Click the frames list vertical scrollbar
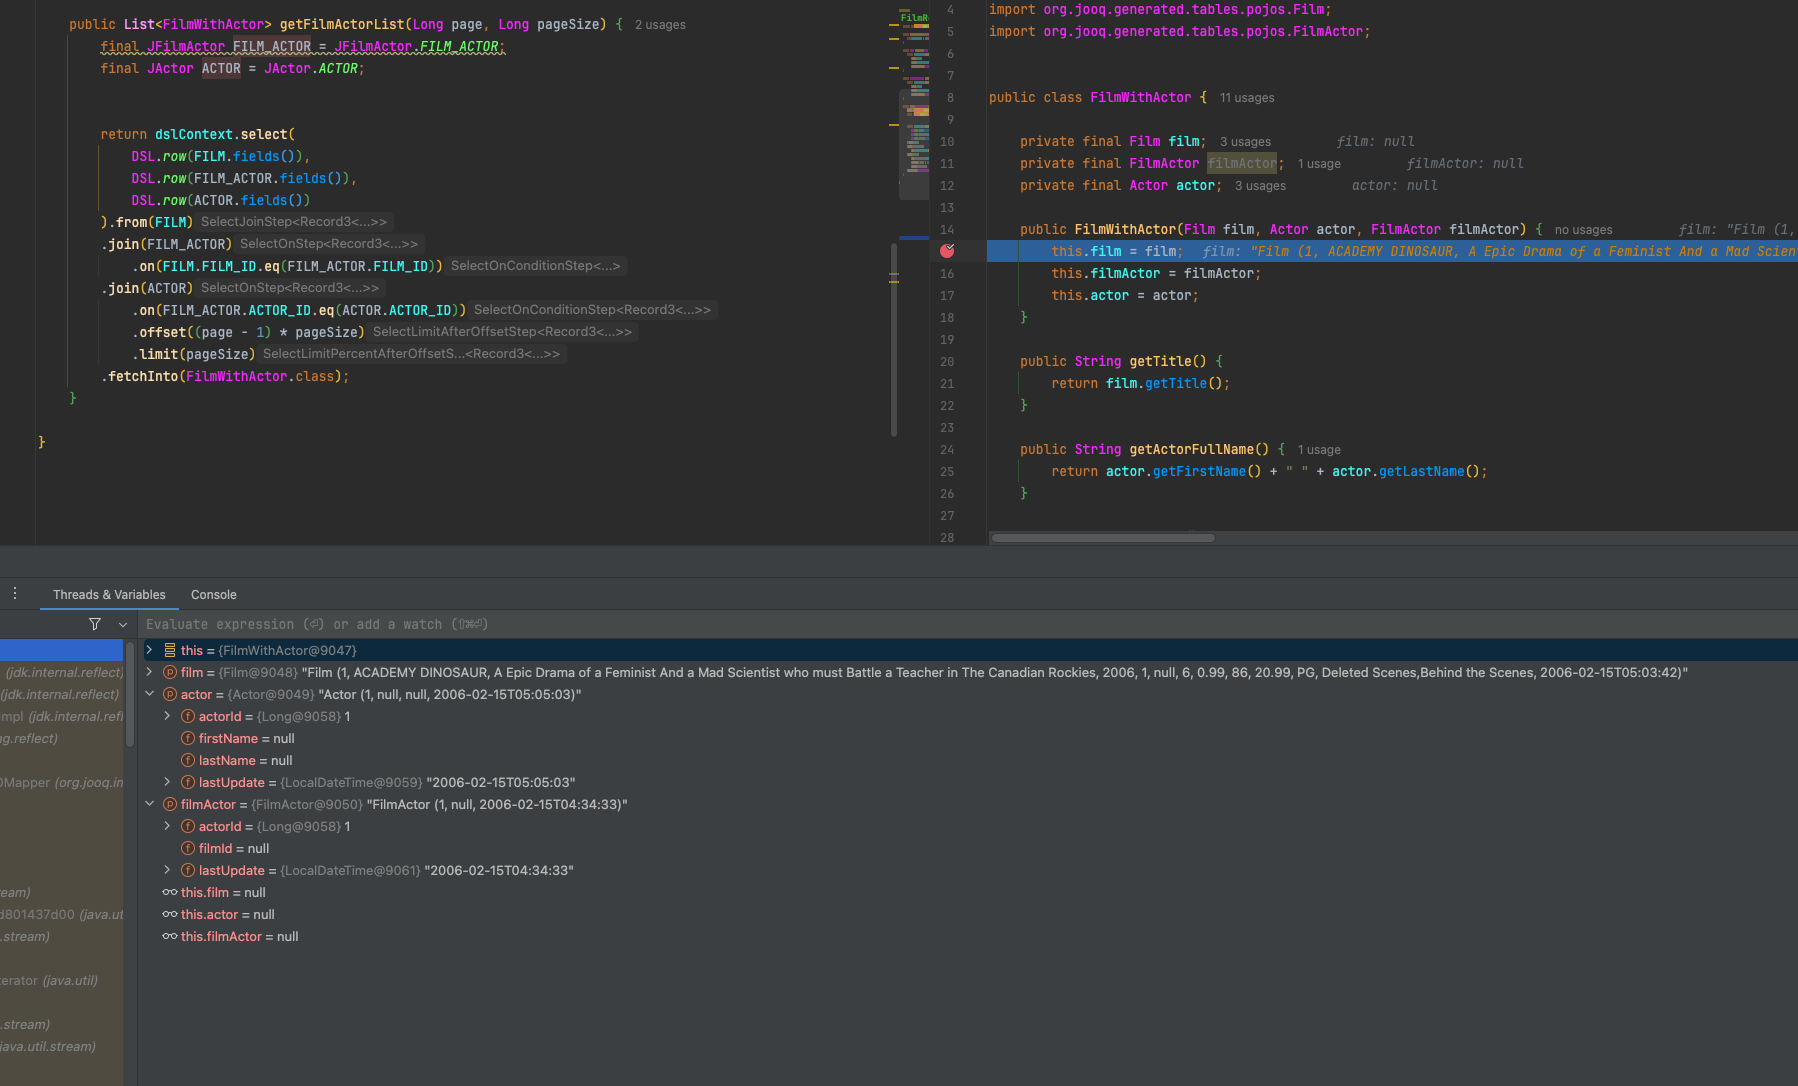 point(130,695)
